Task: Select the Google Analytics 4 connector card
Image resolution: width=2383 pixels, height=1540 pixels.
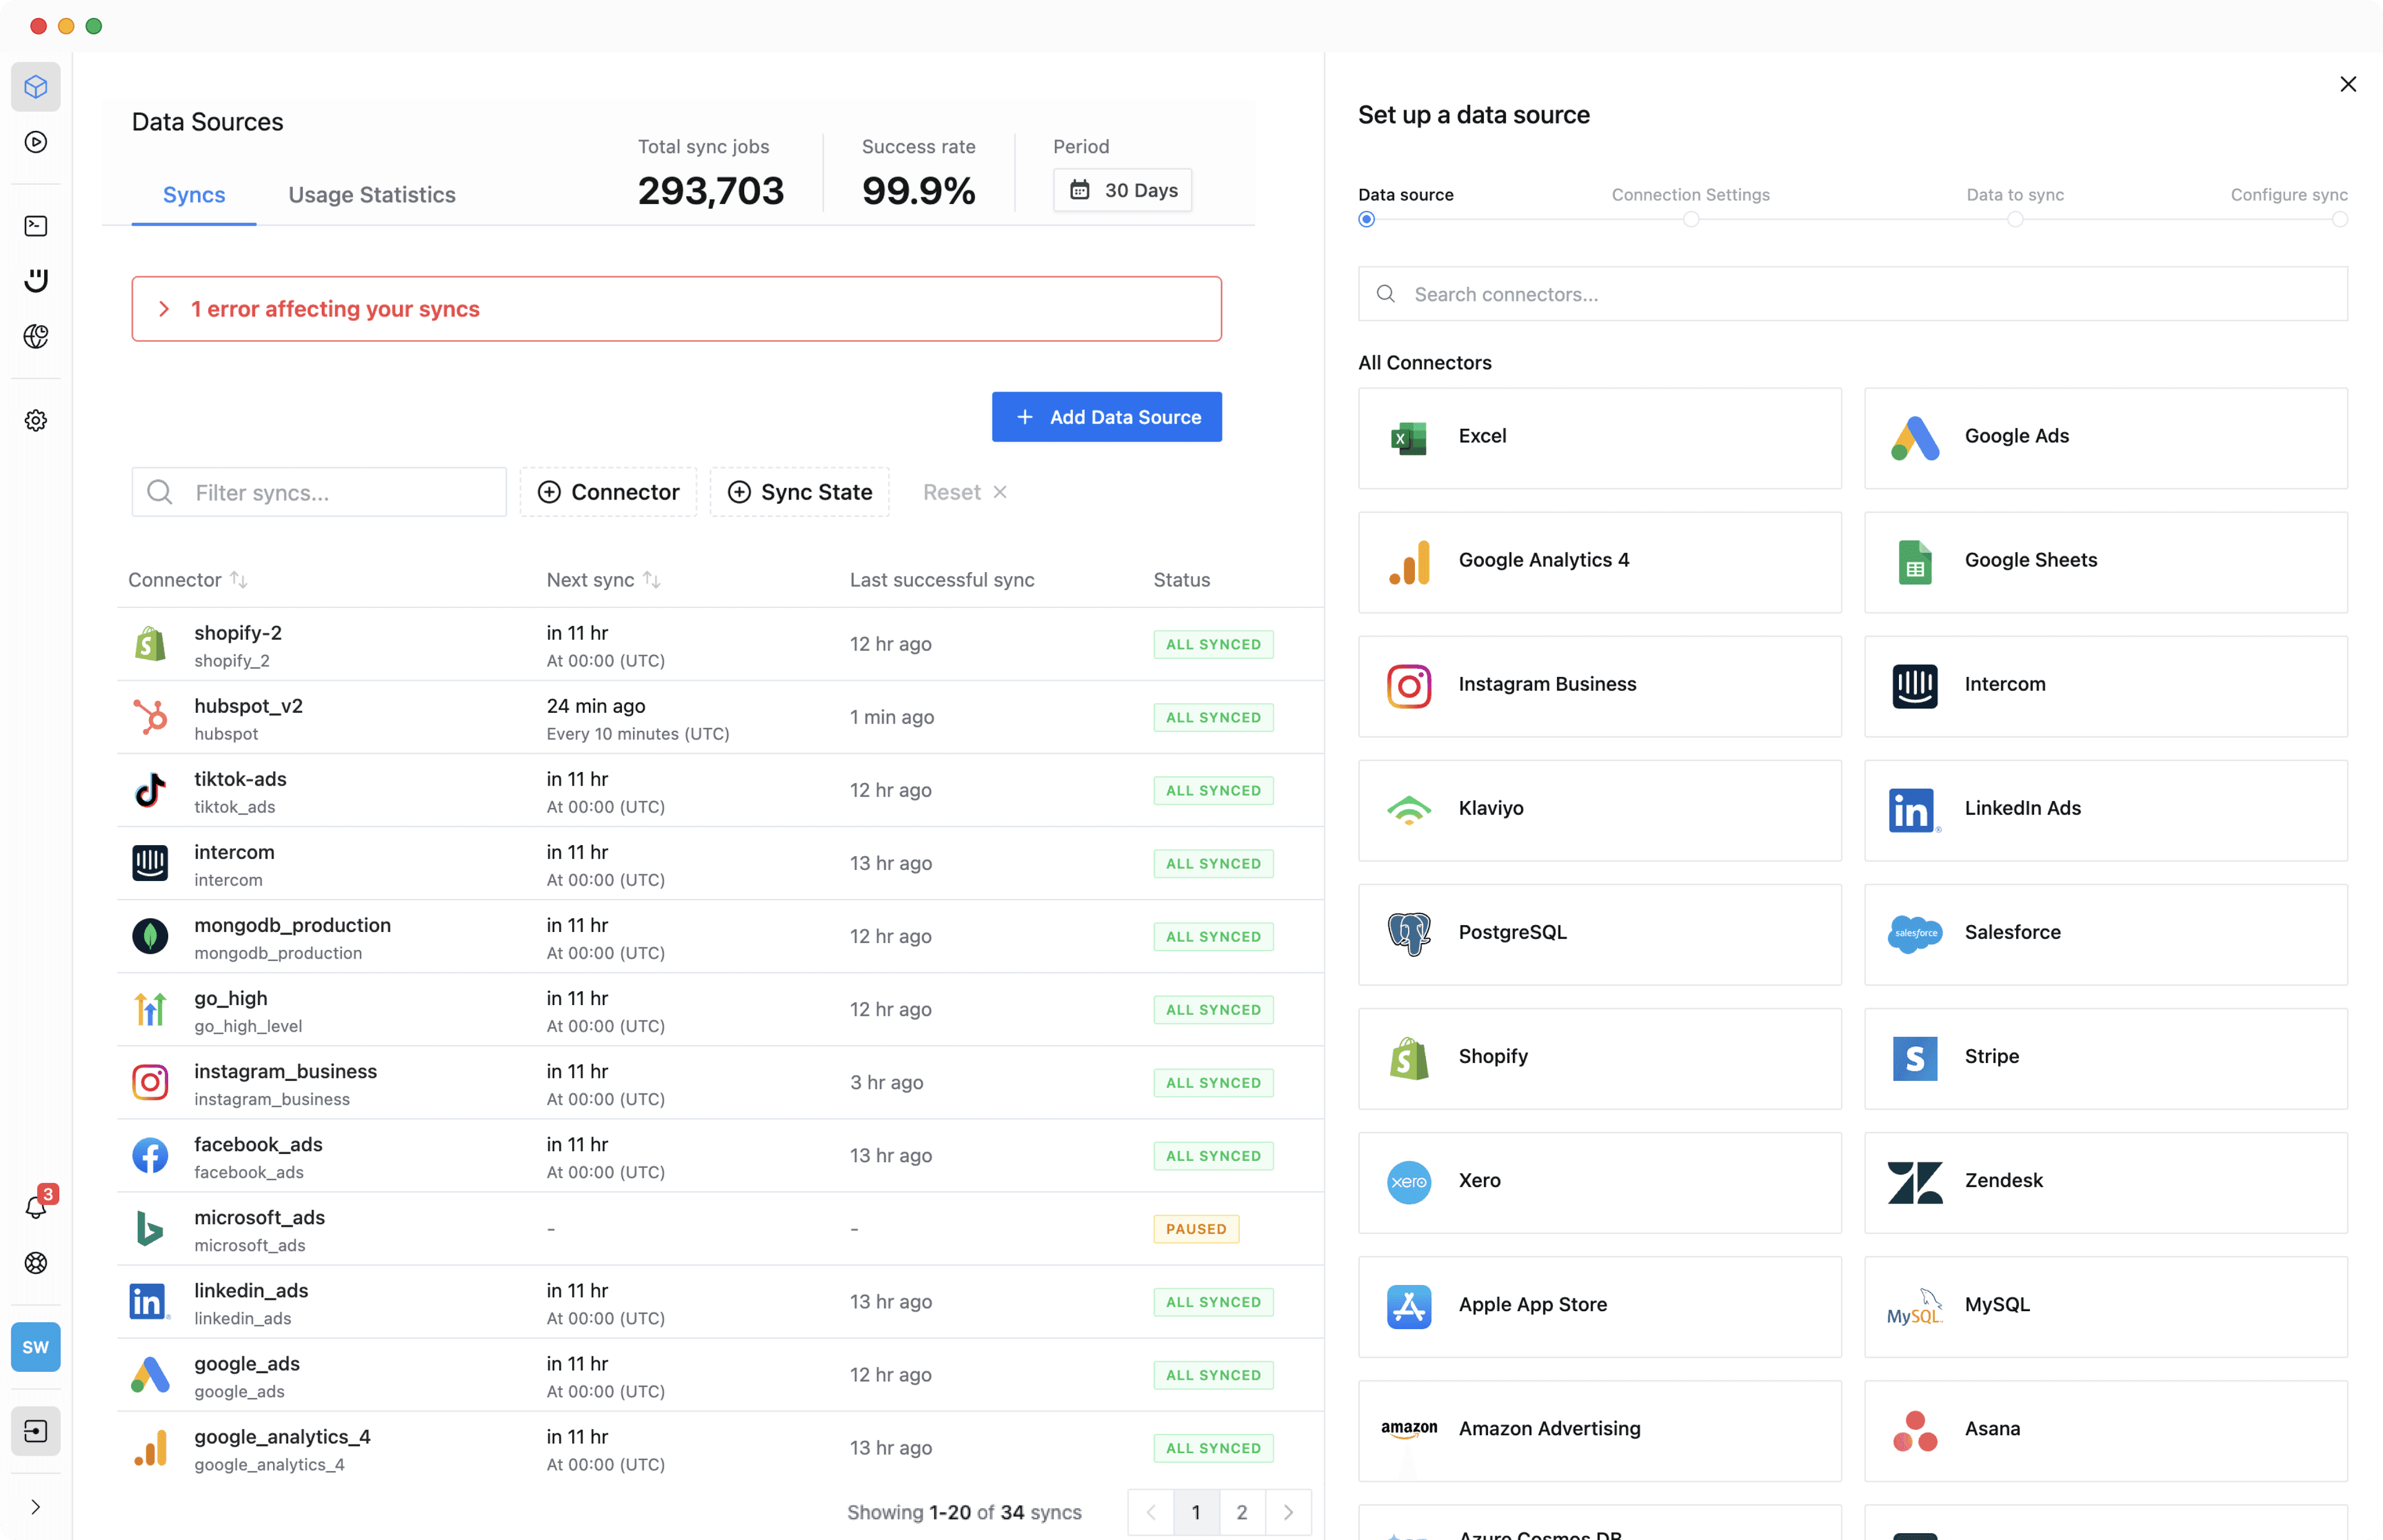Action: click(1600, 562)
